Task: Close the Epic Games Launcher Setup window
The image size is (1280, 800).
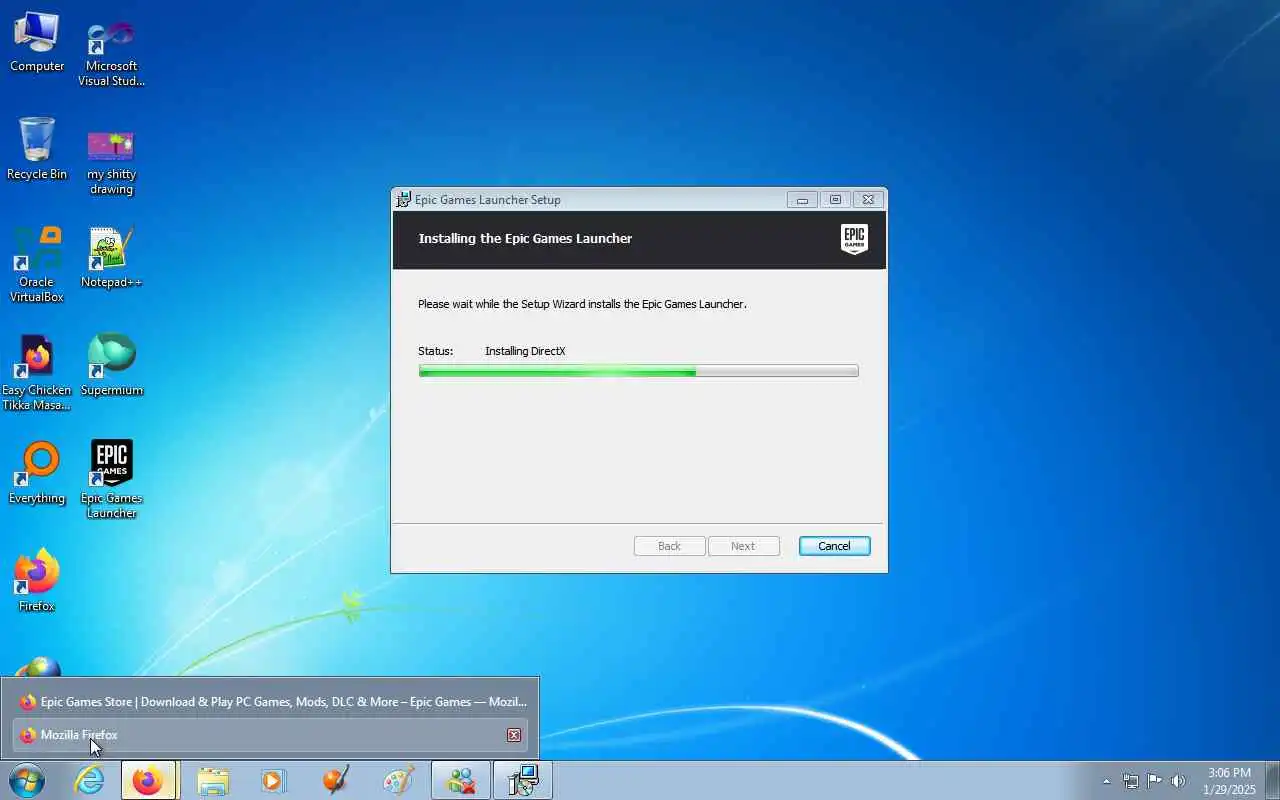Action: (x=868, y=199)
